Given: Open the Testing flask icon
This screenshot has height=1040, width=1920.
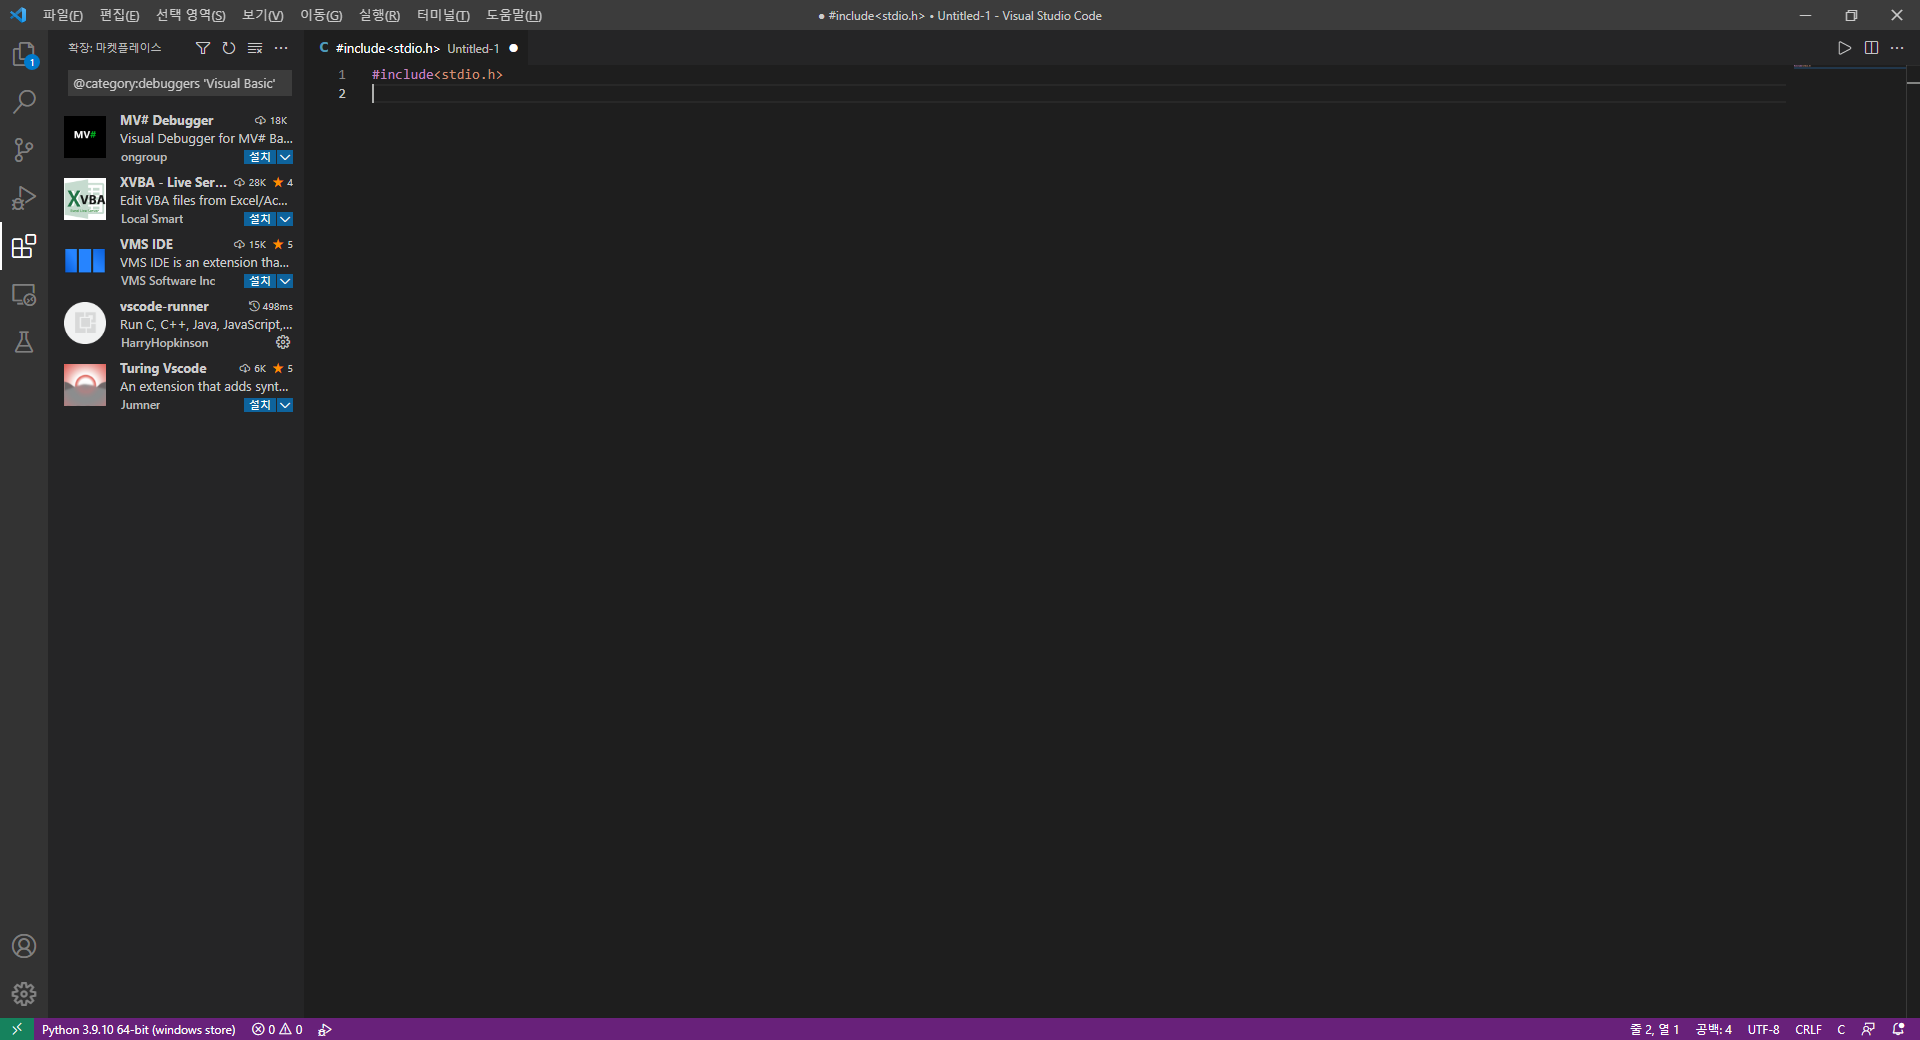Looking at the screenshot, I should 24,342.
